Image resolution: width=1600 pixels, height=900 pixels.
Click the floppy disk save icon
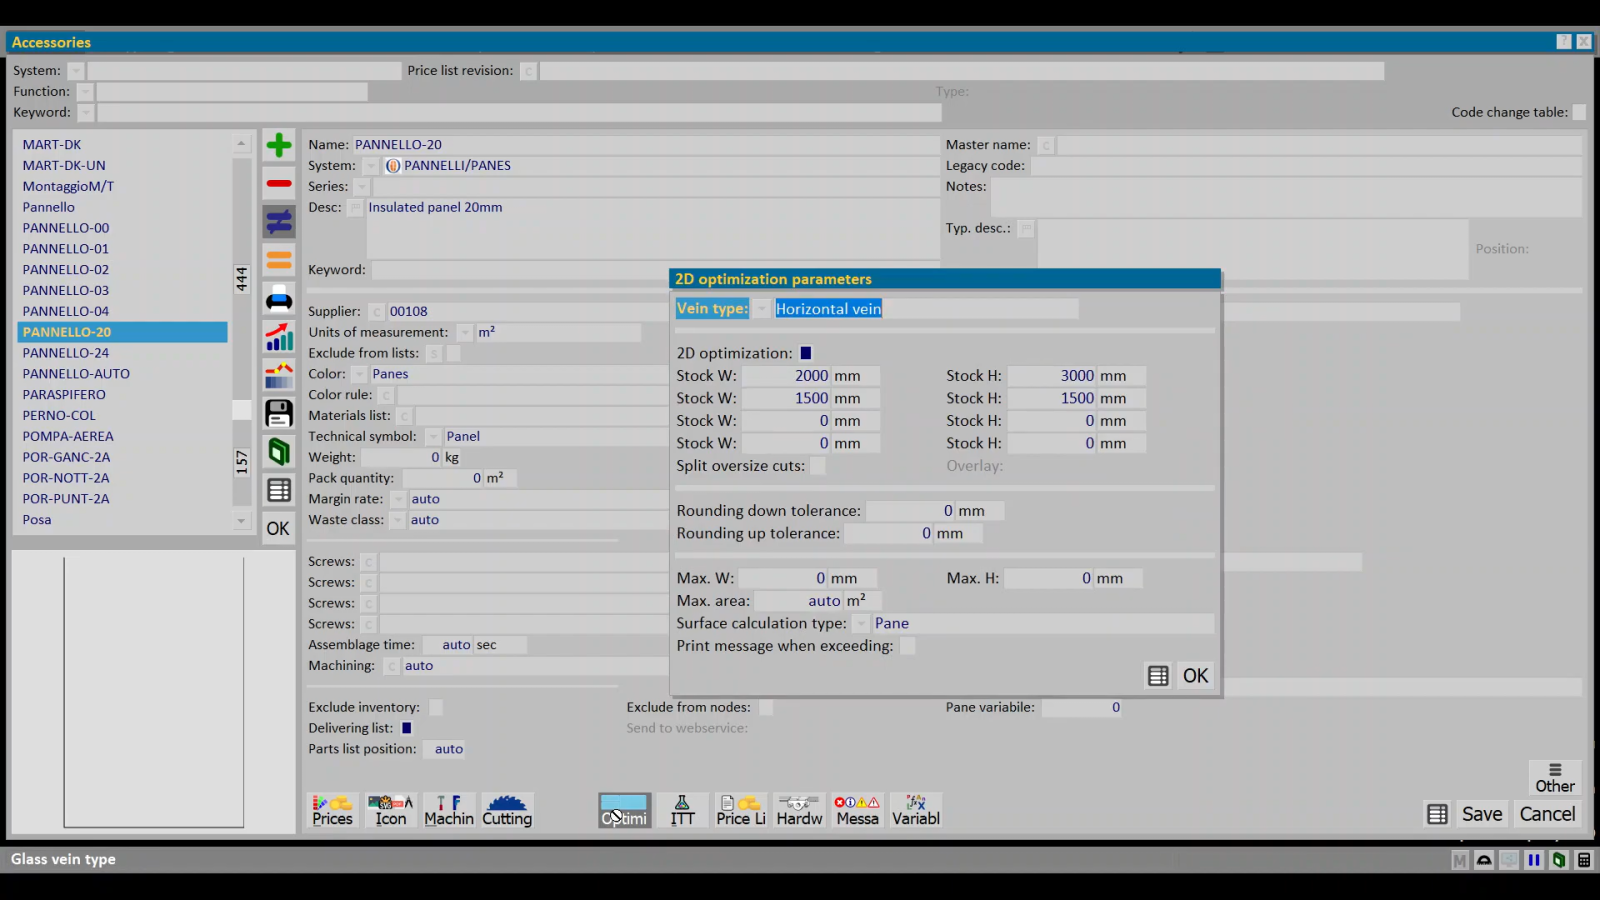(279, 413)
